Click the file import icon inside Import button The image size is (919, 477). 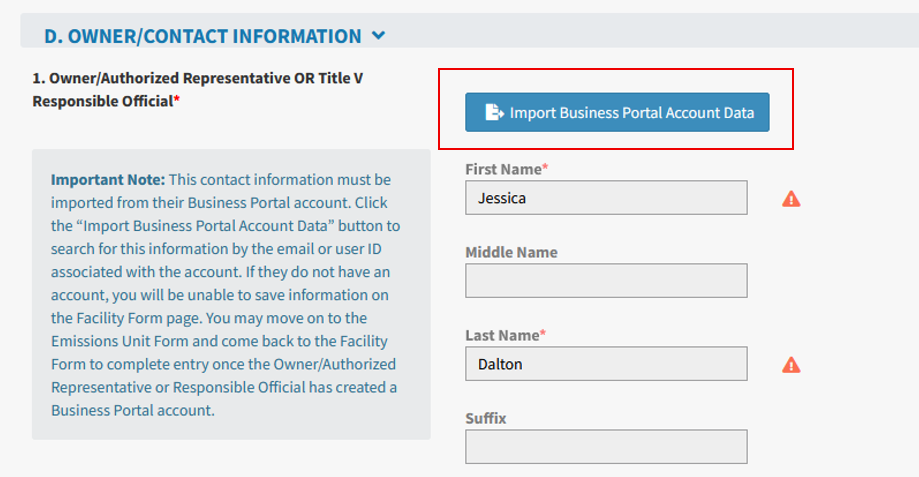tap(494, 112)
